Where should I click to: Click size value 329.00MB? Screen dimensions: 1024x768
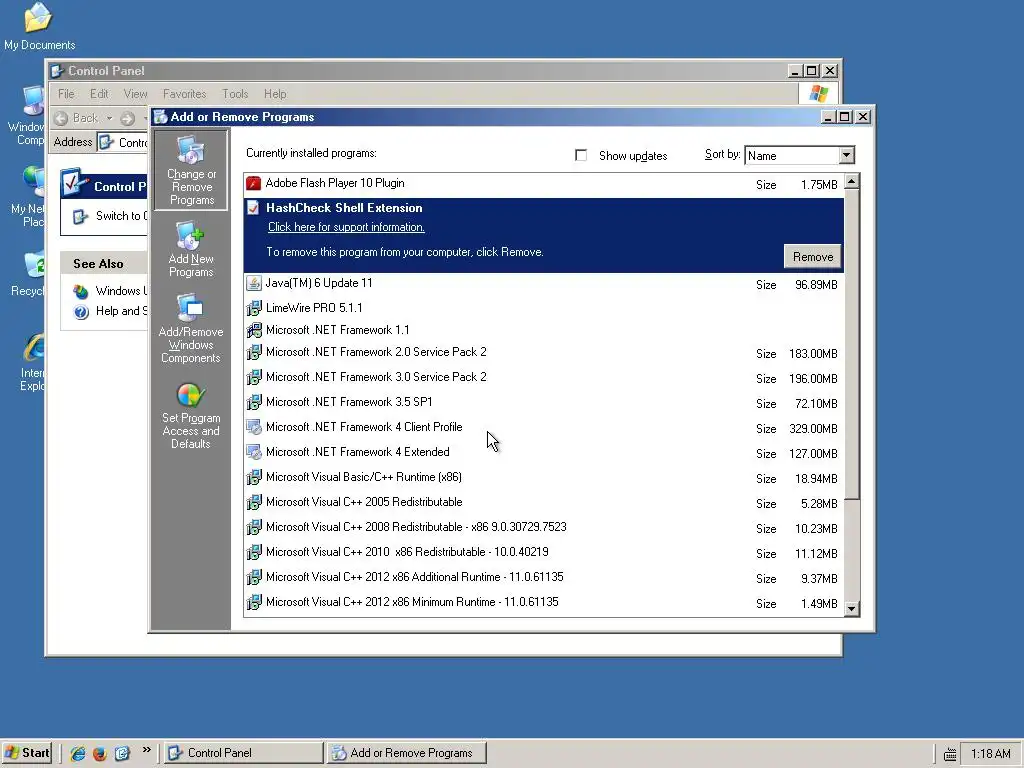pyautogui.click(x=813, y=429)
